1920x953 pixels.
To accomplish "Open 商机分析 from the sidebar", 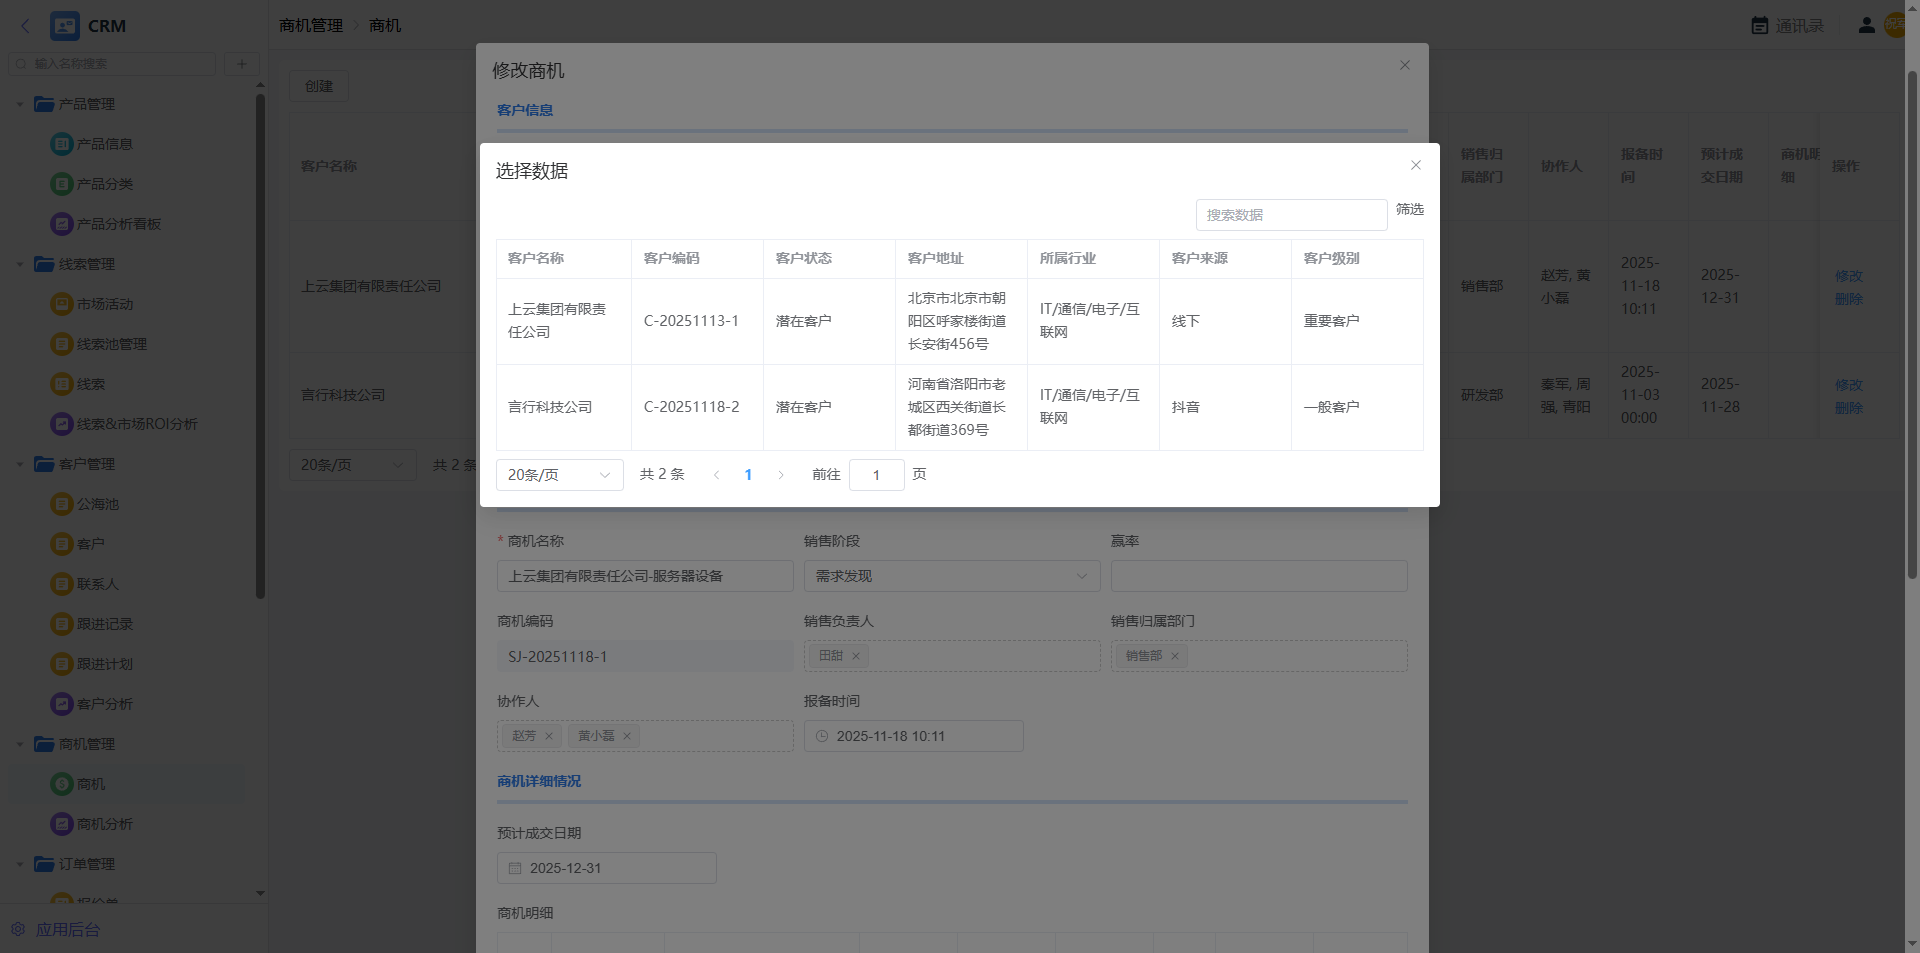I will [x=104, y=824].
